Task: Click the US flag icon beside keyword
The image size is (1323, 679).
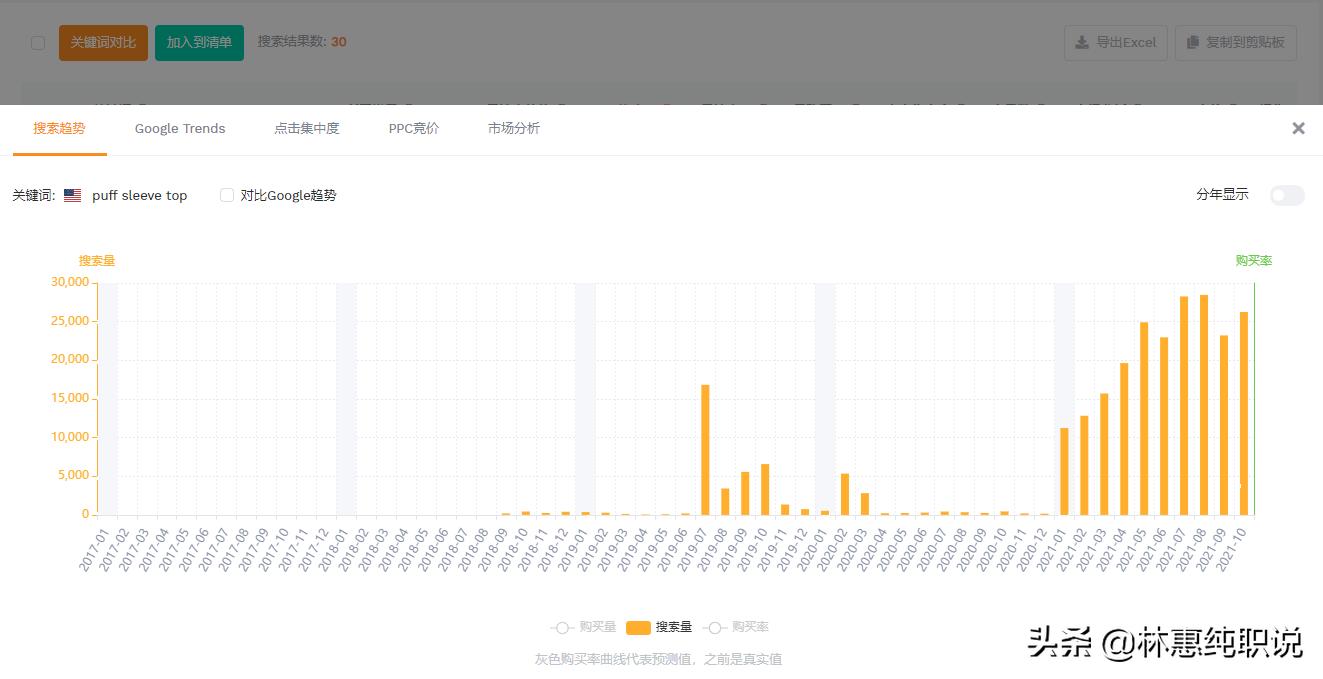Action: point(72,196)
